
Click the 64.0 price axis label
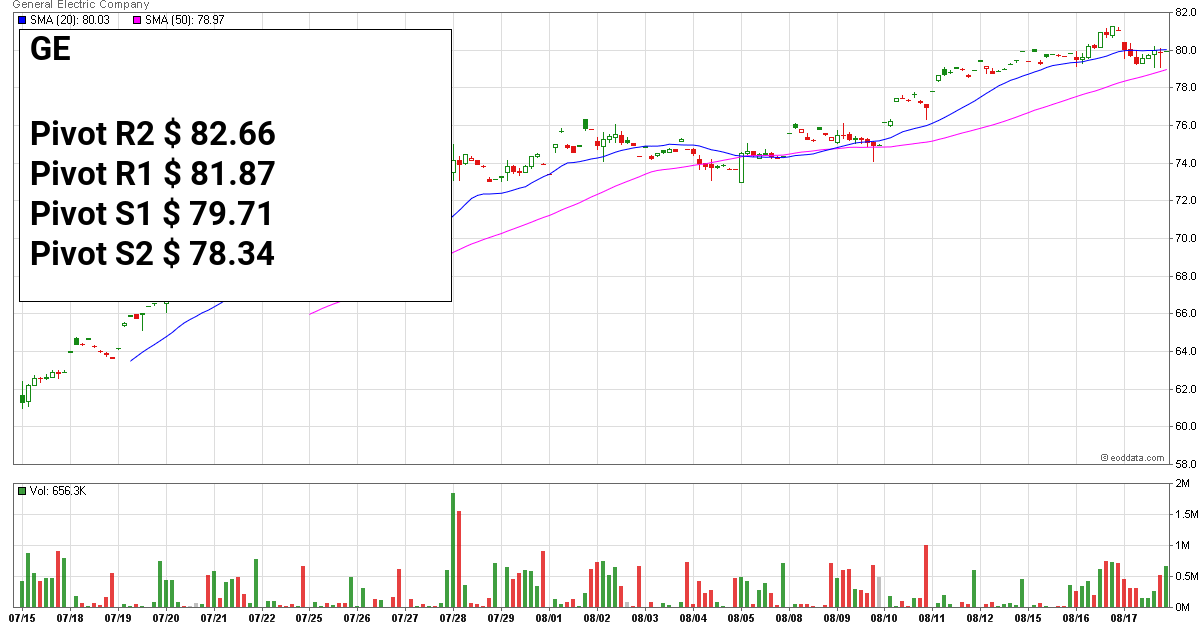coord(1185,352)
